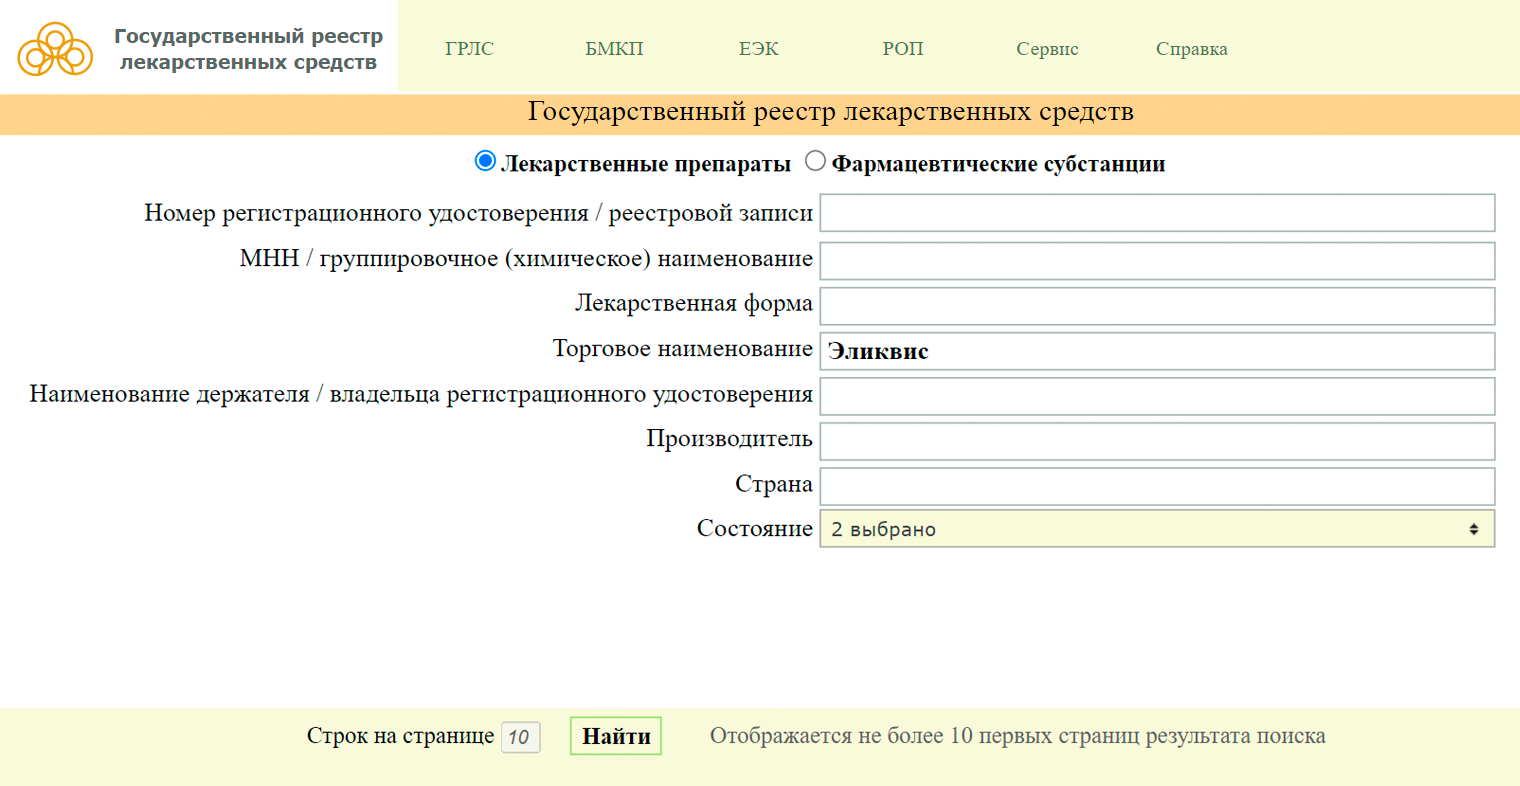The height and width of the screenshot is (786, 1520).
Task: Click the label Торговое наименование
Action: point(683,349)
